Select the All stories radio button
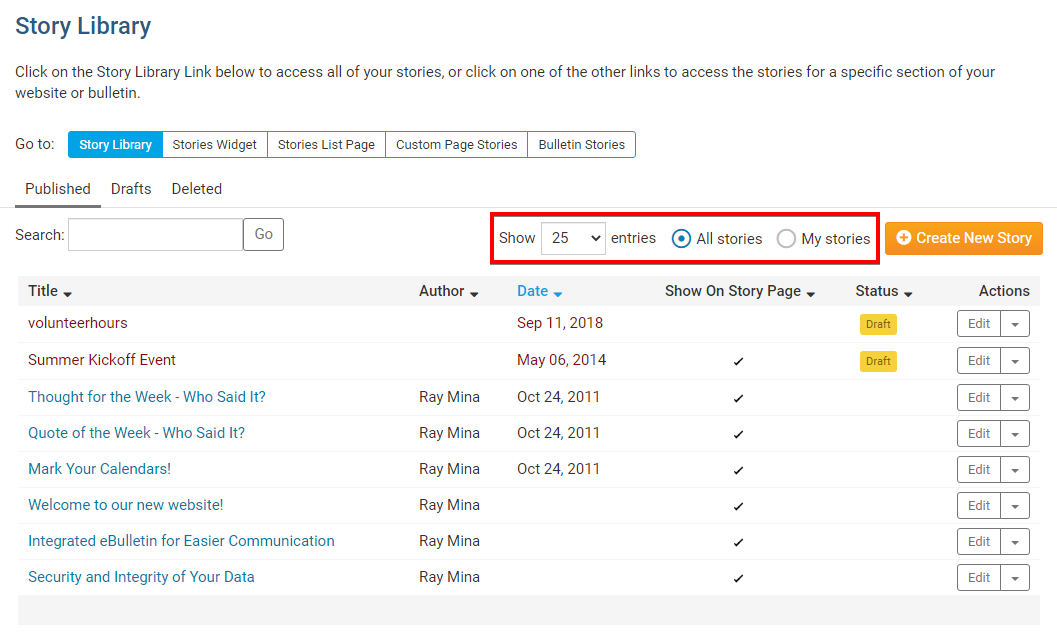 pyautogui.click(x=682, y=239)
